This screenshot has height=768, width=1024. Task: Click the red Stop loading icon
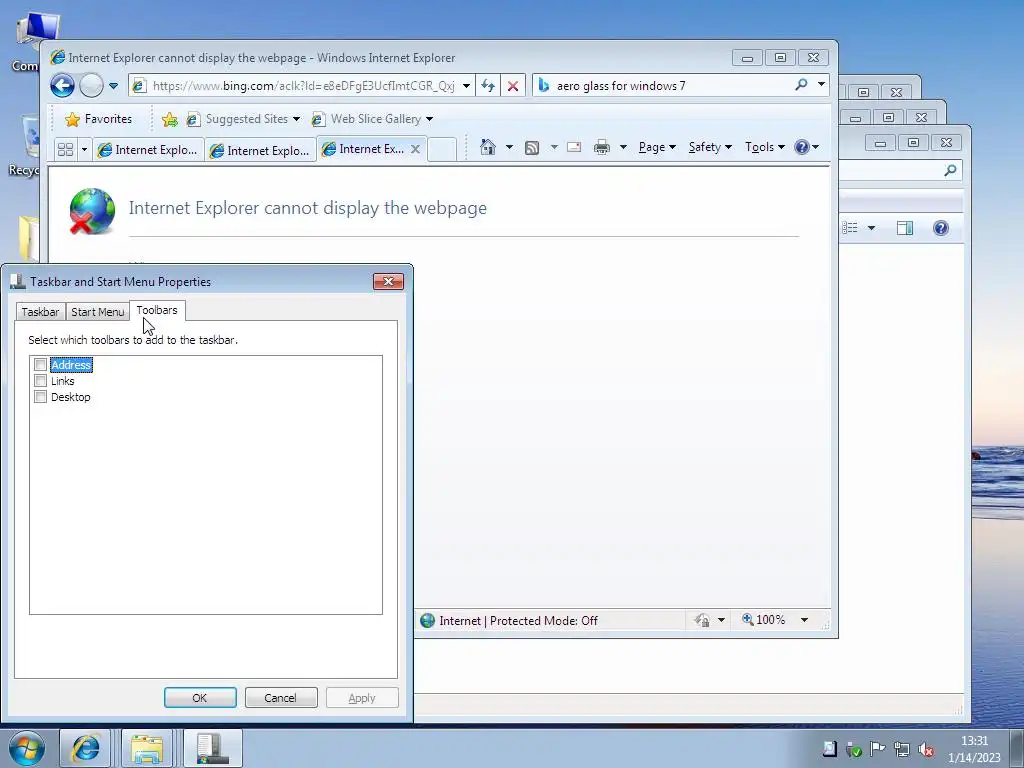(x=513, y=86)
